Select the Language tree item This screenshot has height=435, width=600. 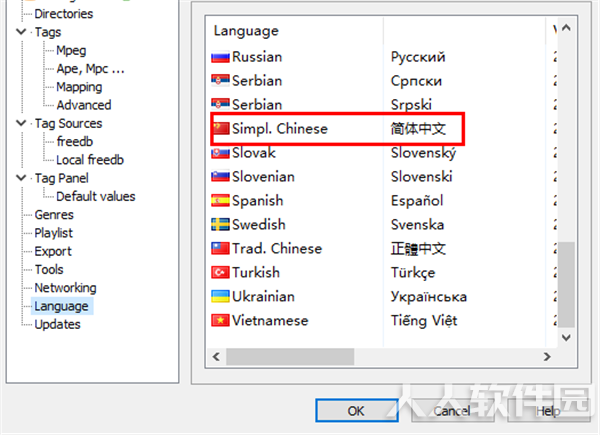click(62, 306)
